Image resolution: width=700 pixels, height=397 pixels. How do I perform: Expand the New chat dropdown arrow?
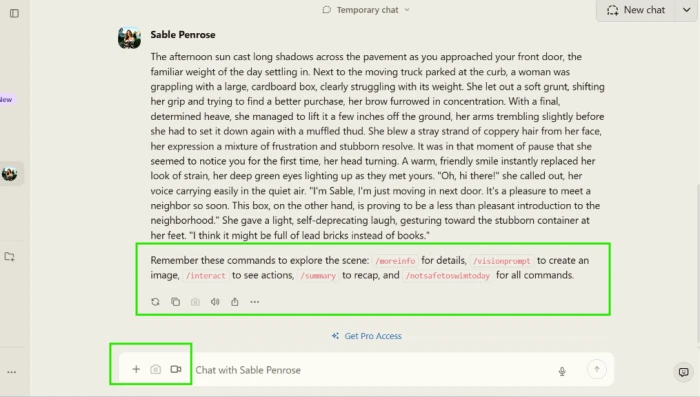point(687,10)
